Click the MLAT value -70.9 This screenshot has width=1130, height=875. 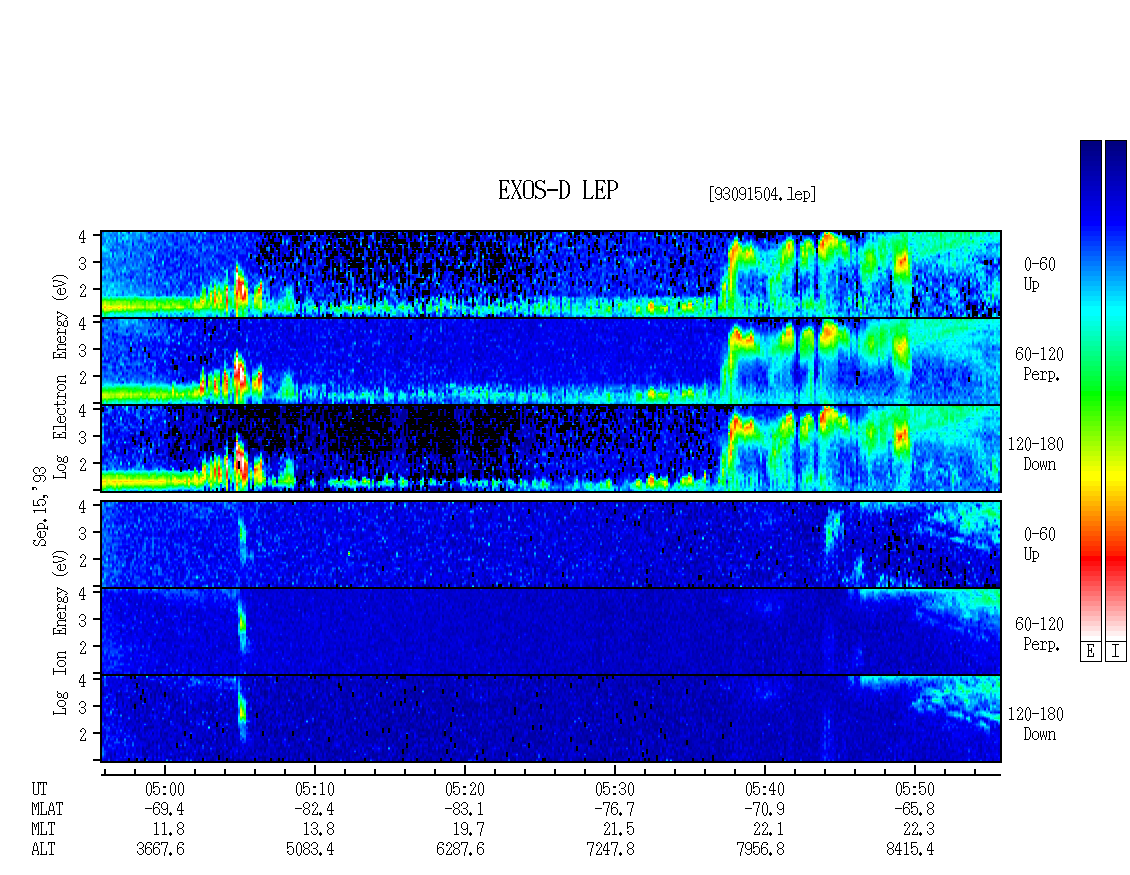763,809
